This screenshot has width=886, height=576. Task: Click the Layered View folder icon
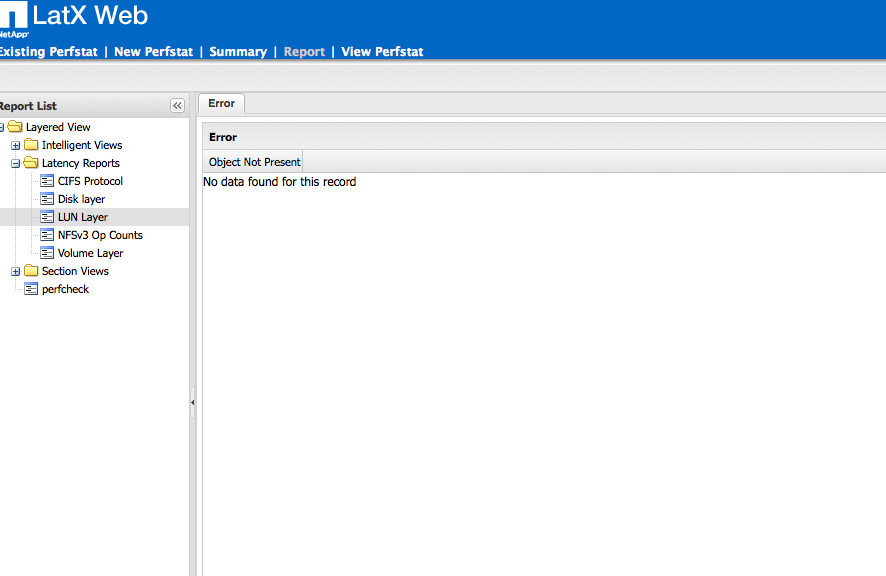15,127
